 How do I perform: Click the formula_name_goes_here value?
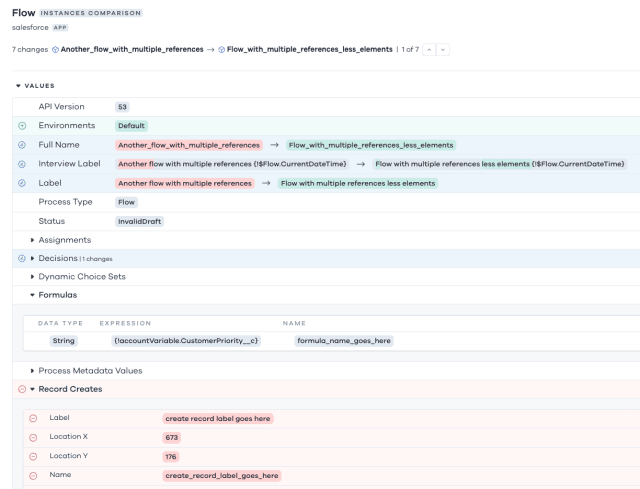pyautogui.click(x=343, y=341)
